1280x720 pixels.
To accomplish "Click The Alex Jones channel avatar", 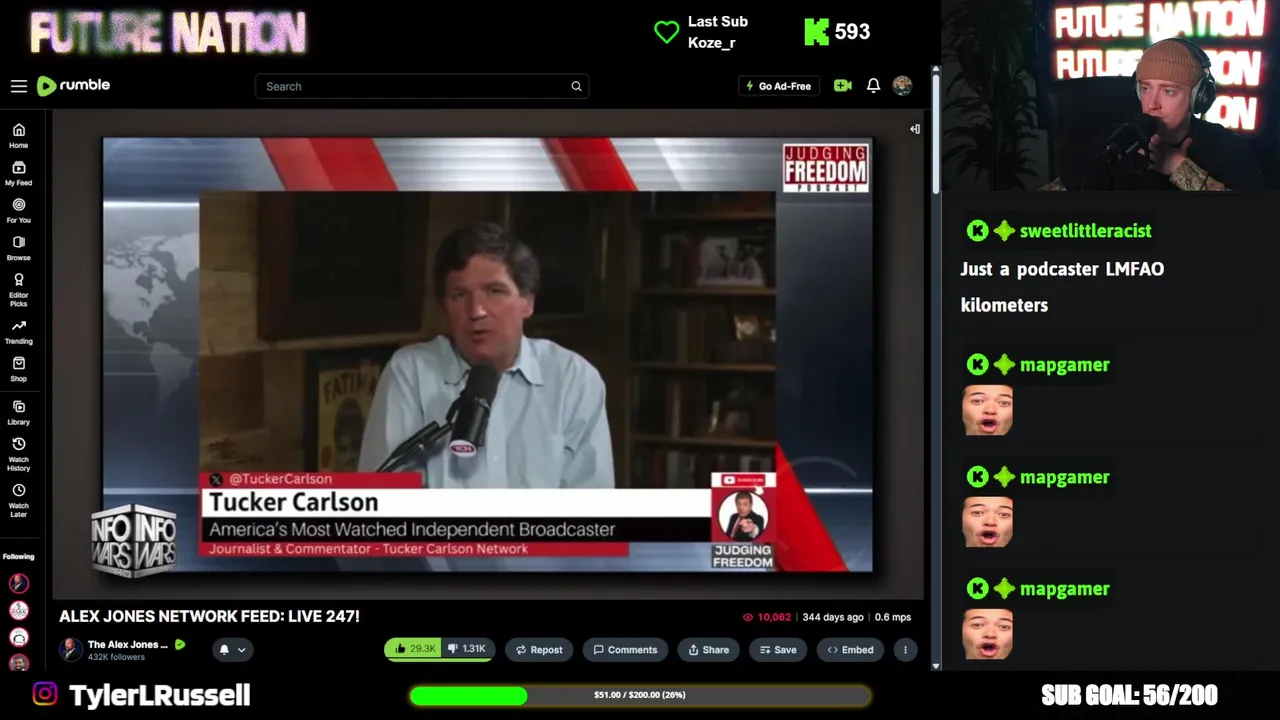I will 71,649.
